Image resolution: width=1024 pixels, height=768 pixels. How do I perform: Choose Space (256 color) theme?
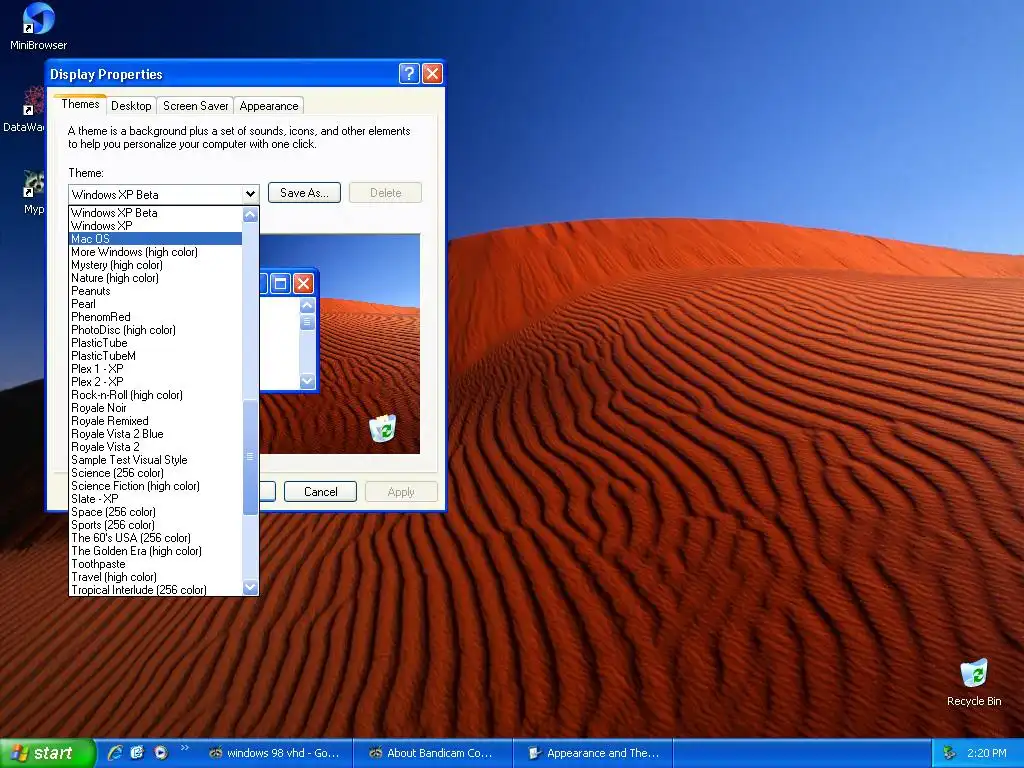coord(155,512)
